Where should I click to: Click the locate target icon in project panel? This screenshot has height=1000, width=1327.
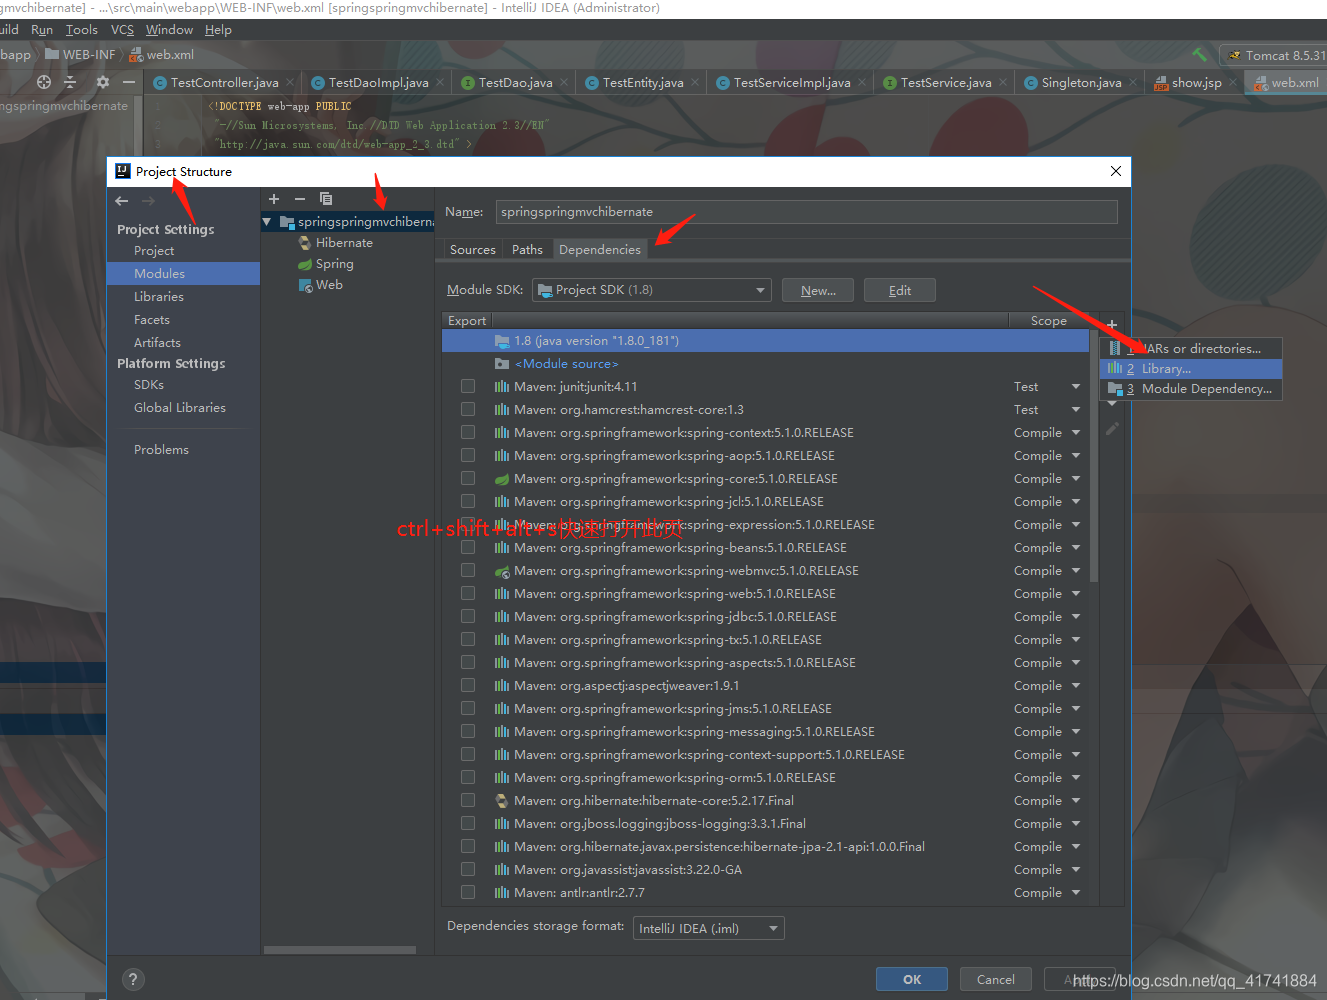pyautogui.click(x=44, y=82)
